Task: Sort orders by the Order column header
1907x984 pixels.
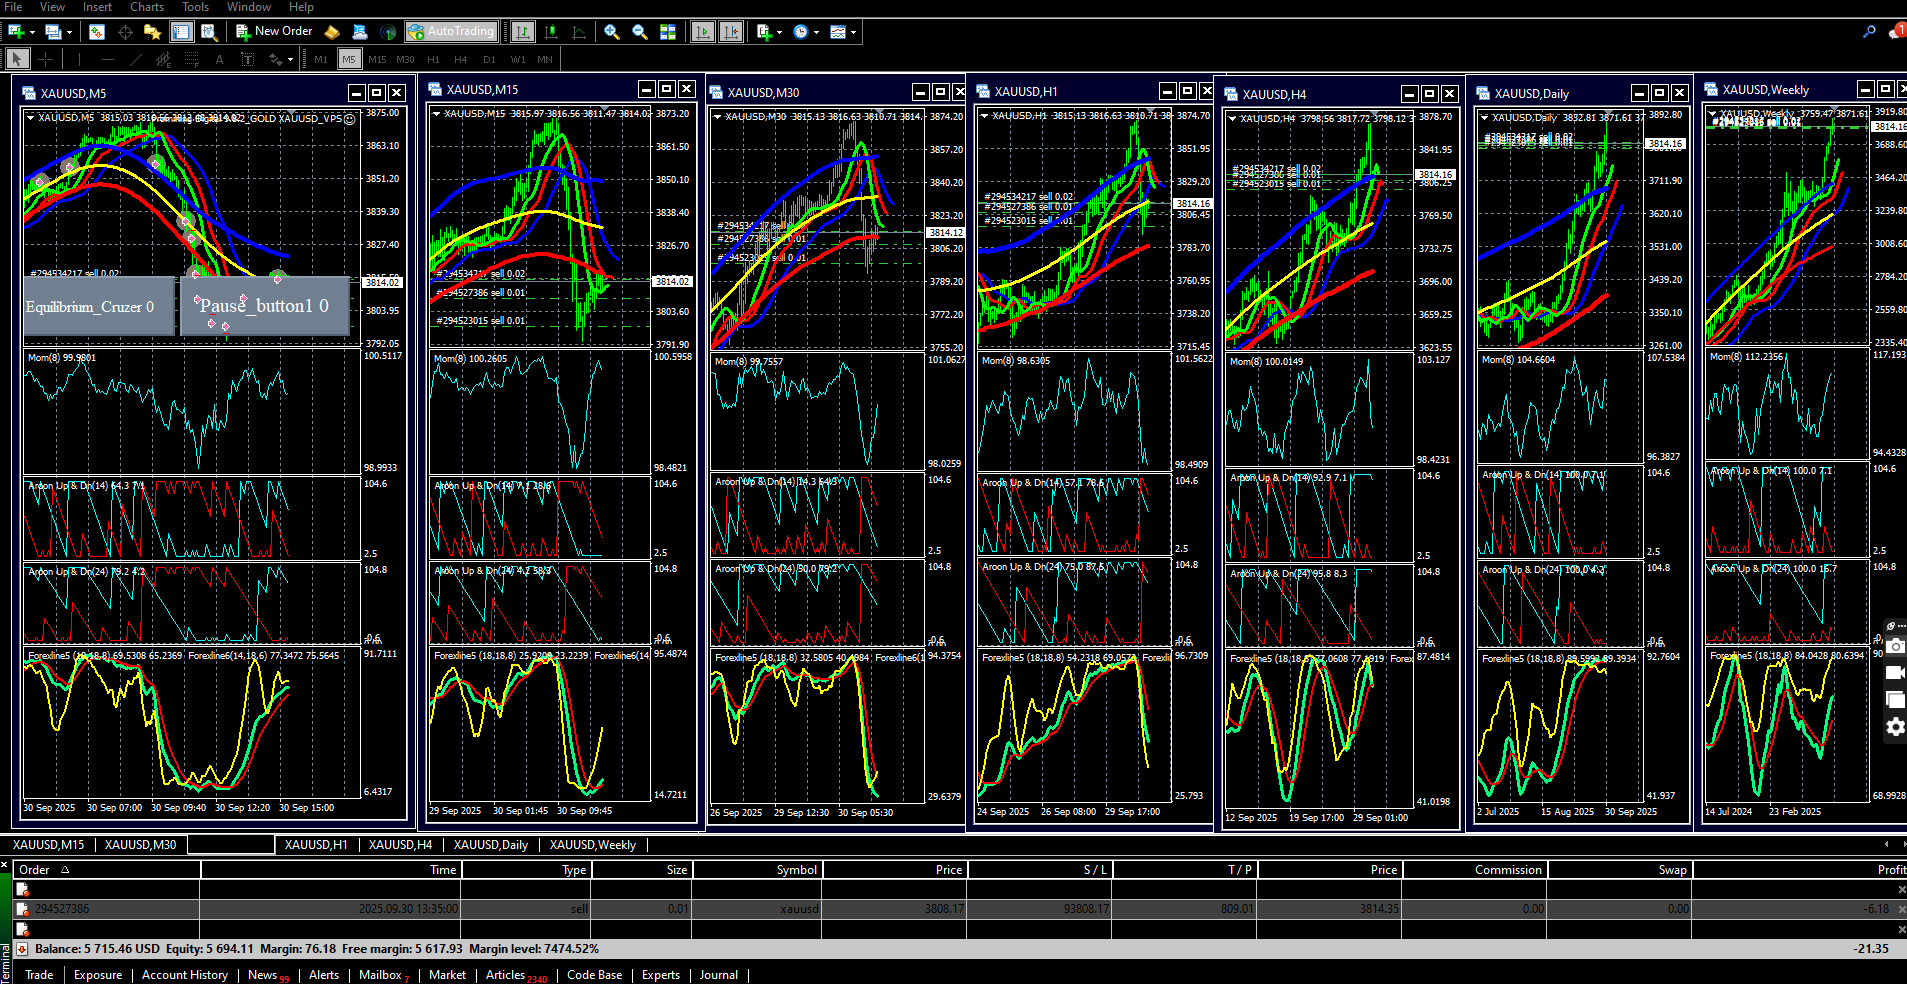Action: [x=34, y=870]
